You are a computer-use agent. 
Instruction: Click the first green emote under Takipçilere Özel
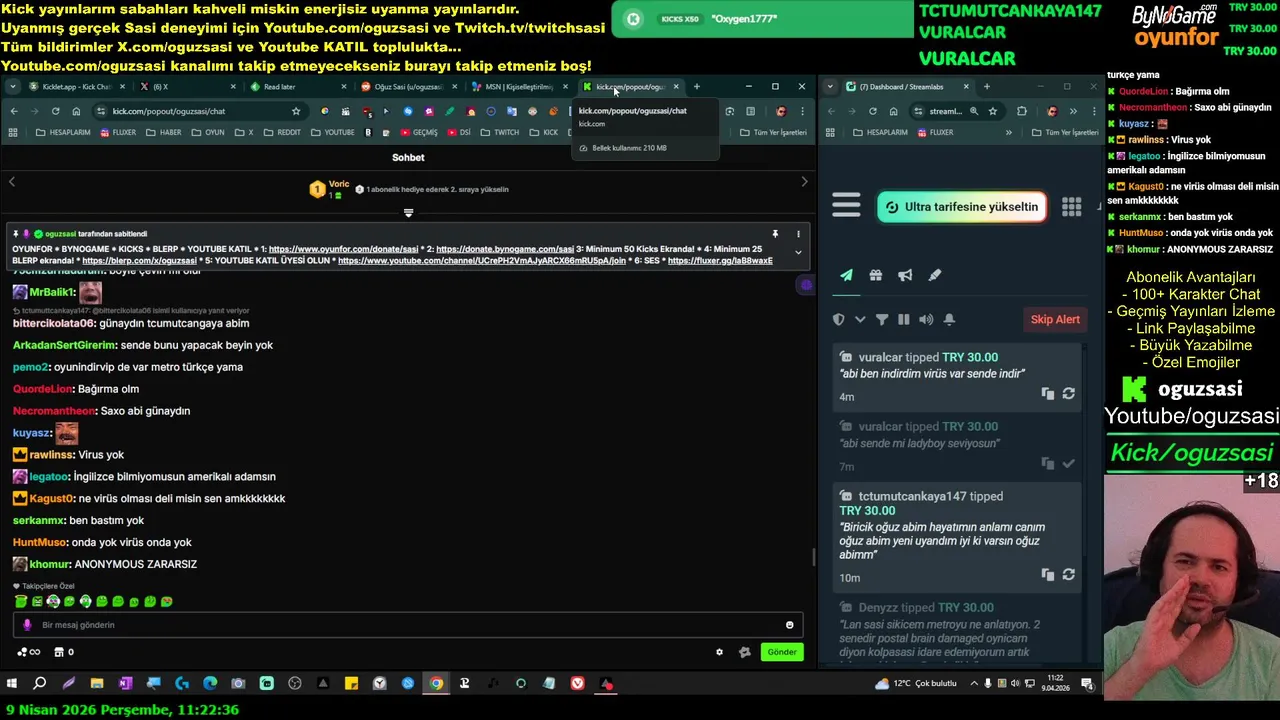click(x=21, y=602)
